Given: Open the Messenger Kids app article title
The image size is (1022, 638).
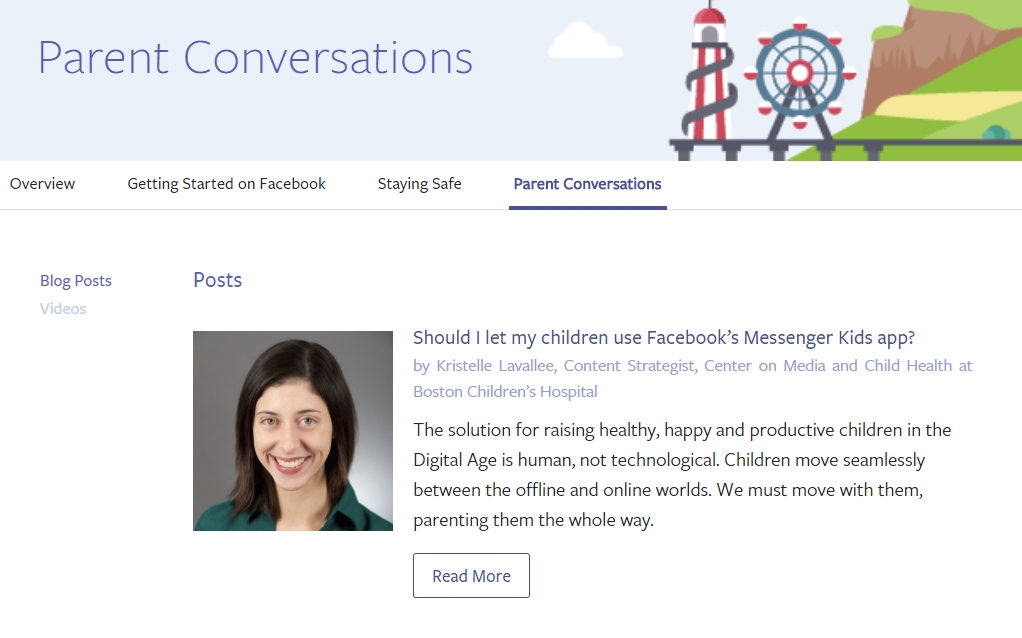Looking at the screenshot, I should tap(664, 338).
